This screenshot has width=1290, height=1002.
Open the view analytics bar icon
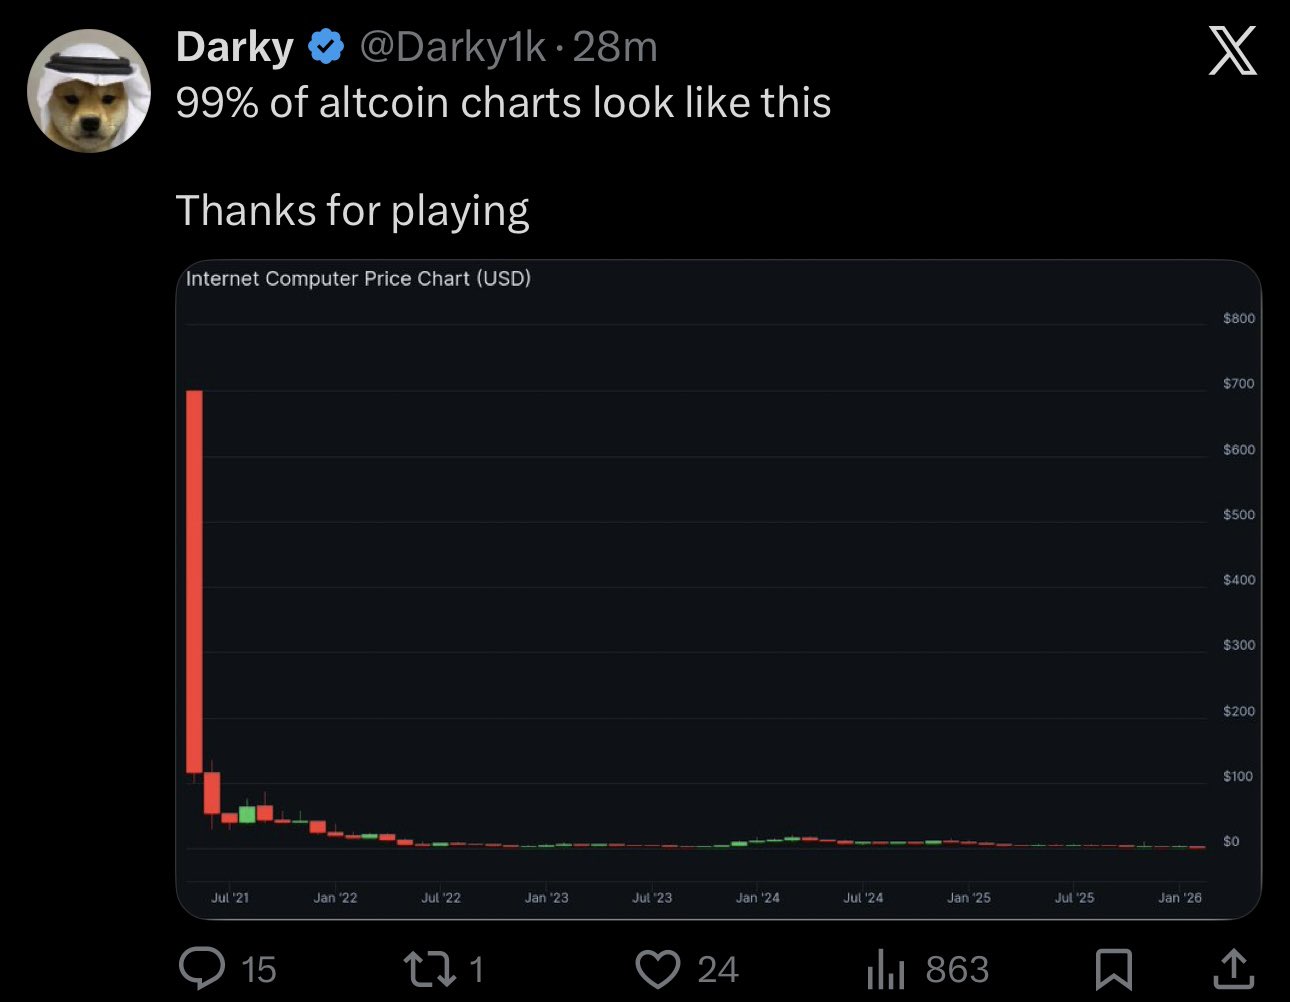coord(886,968)
